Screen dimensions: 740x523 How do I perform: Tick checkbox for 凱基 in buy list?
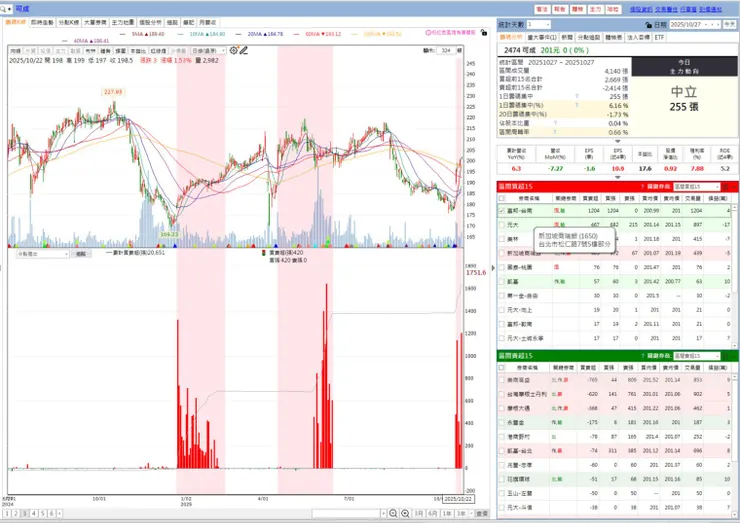[x=502, y=282]
